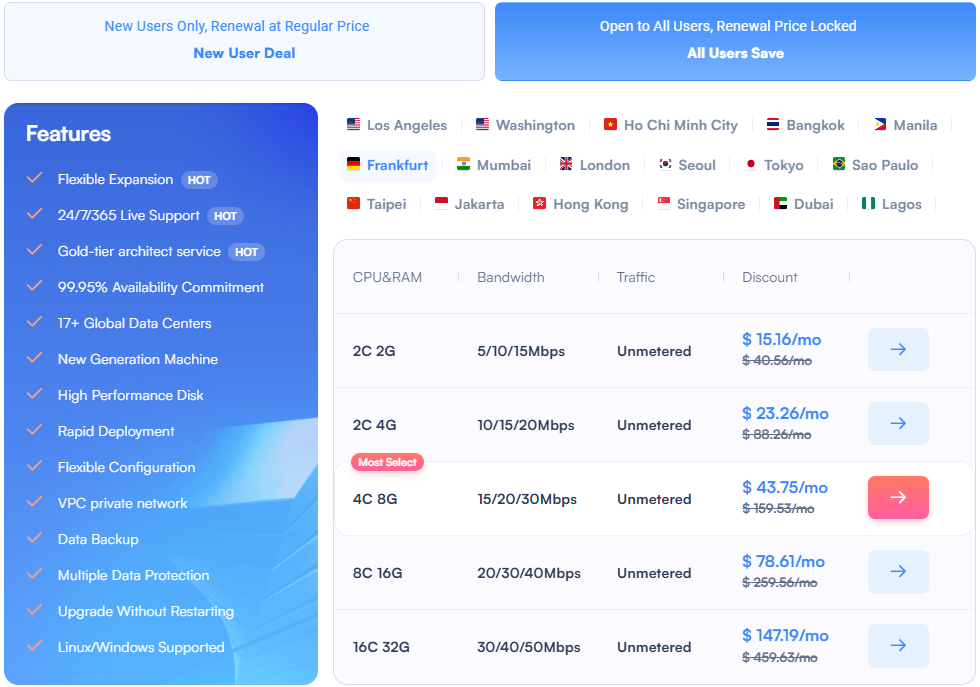Pick the Taipei data center
Screen dimensions: 980x687
(x=376, y=204)
